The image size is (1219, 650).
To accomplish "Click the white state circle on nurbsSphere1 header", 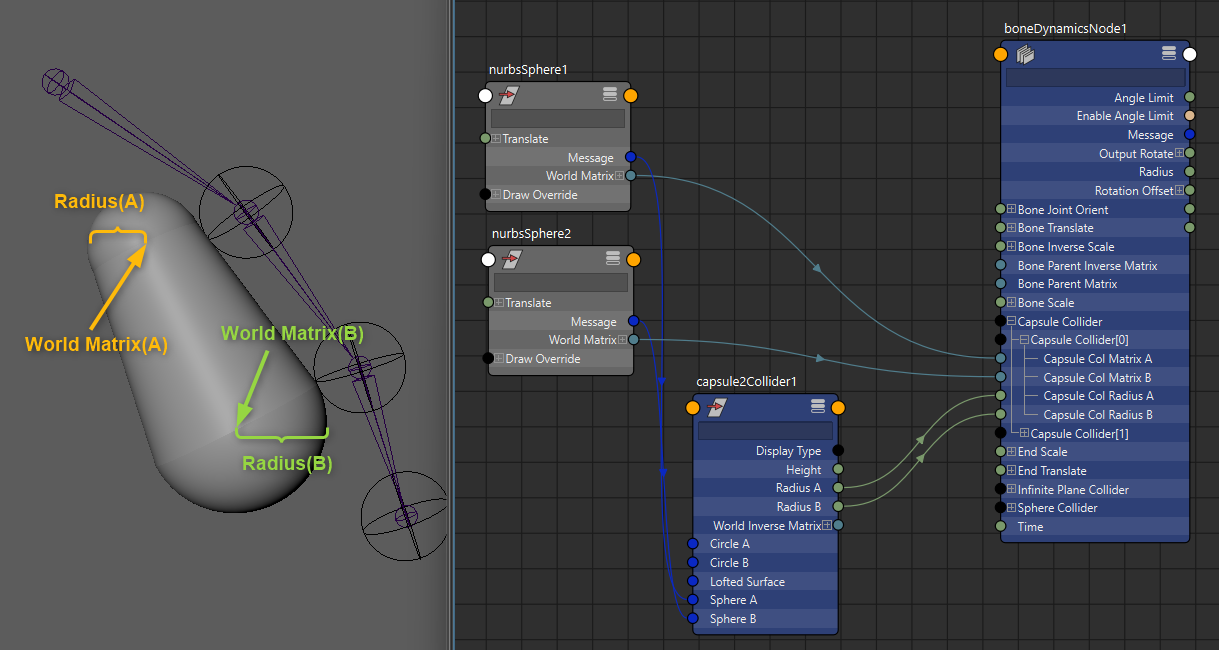I will pos(486,95).
